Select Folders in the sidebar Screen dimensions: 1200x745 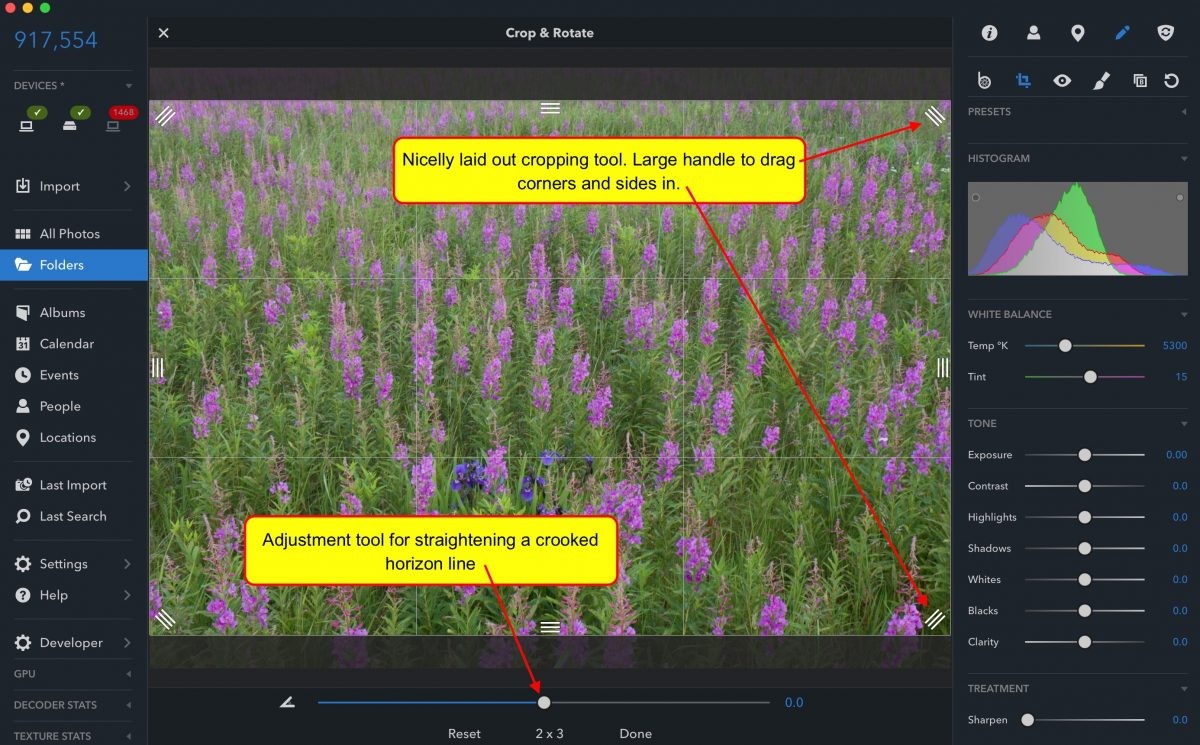[x=74, y=265]
